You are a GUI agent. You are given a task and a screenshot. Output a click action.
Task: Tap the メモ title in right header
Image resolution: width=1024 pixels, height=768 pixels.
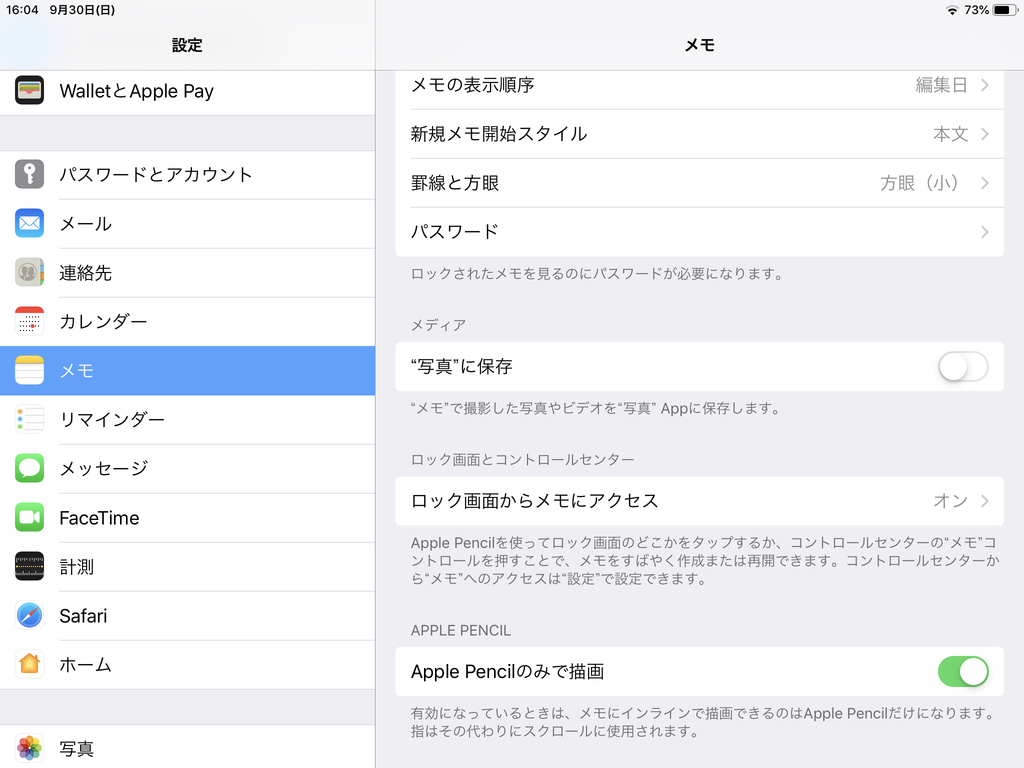click(699, 45)
